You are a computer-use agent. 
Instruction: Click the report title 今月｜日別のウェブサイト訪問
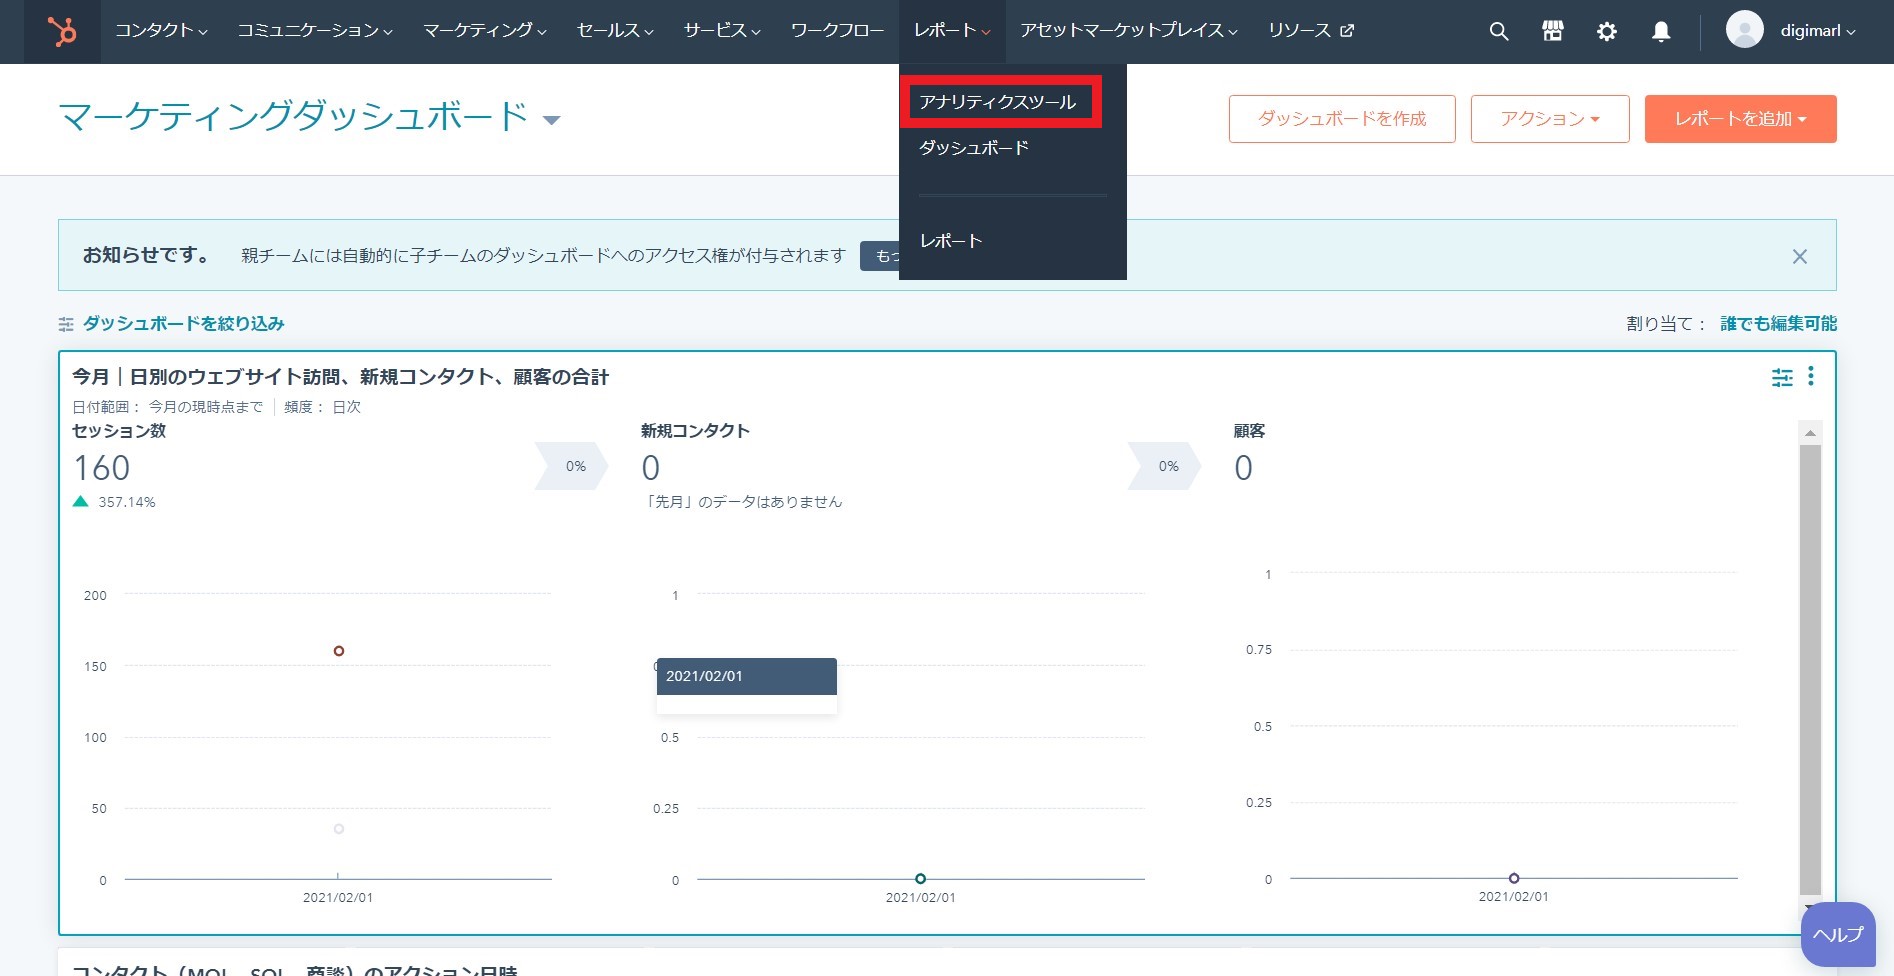340,377
